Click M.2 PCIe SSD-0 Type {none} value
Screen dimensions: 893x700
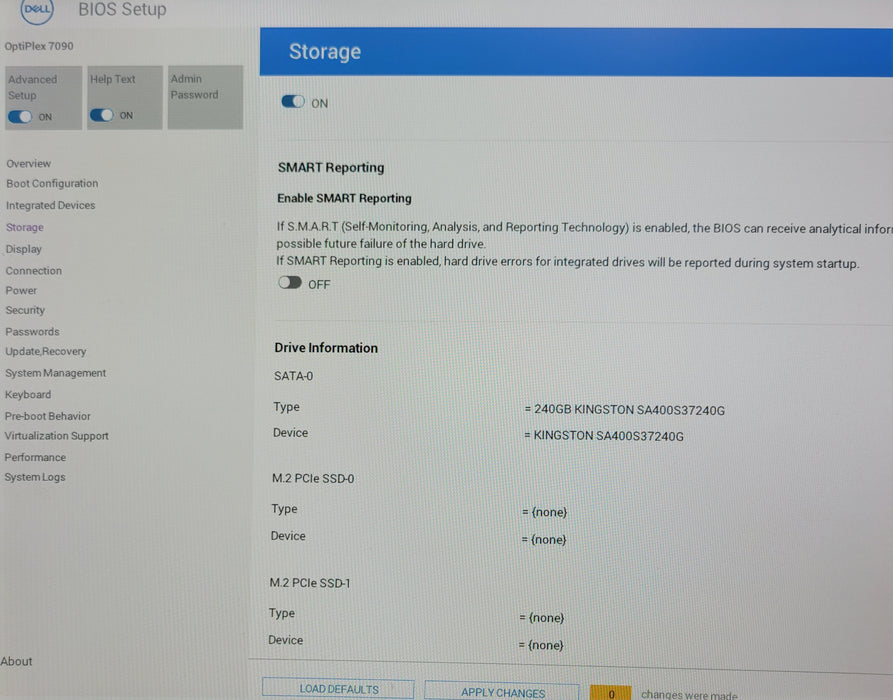pos(544,512)
